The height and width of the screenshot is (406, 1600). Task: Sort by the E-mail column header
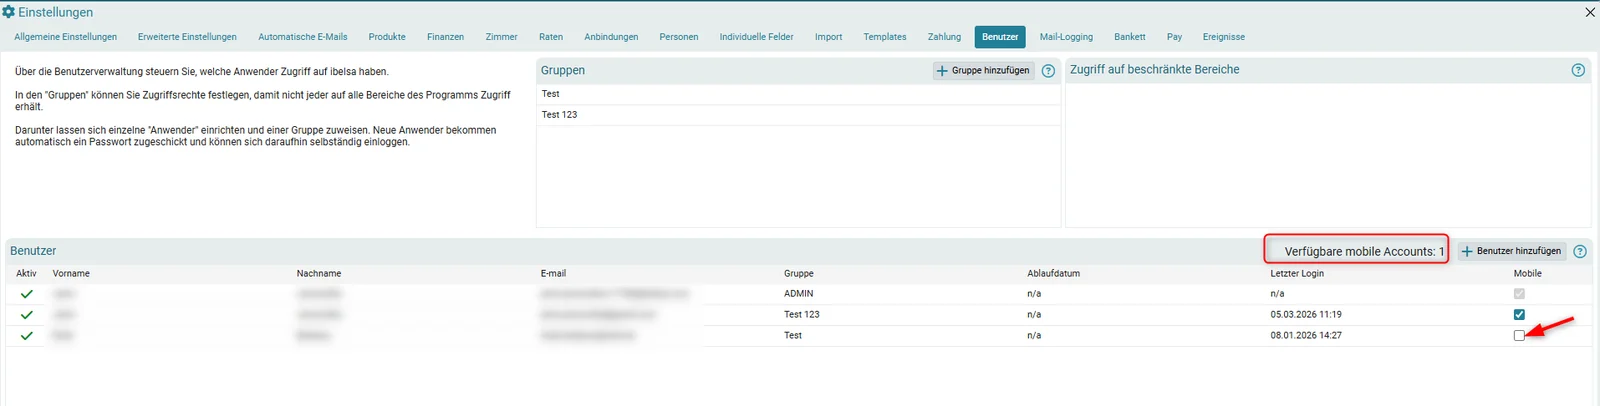pos(553,274)
